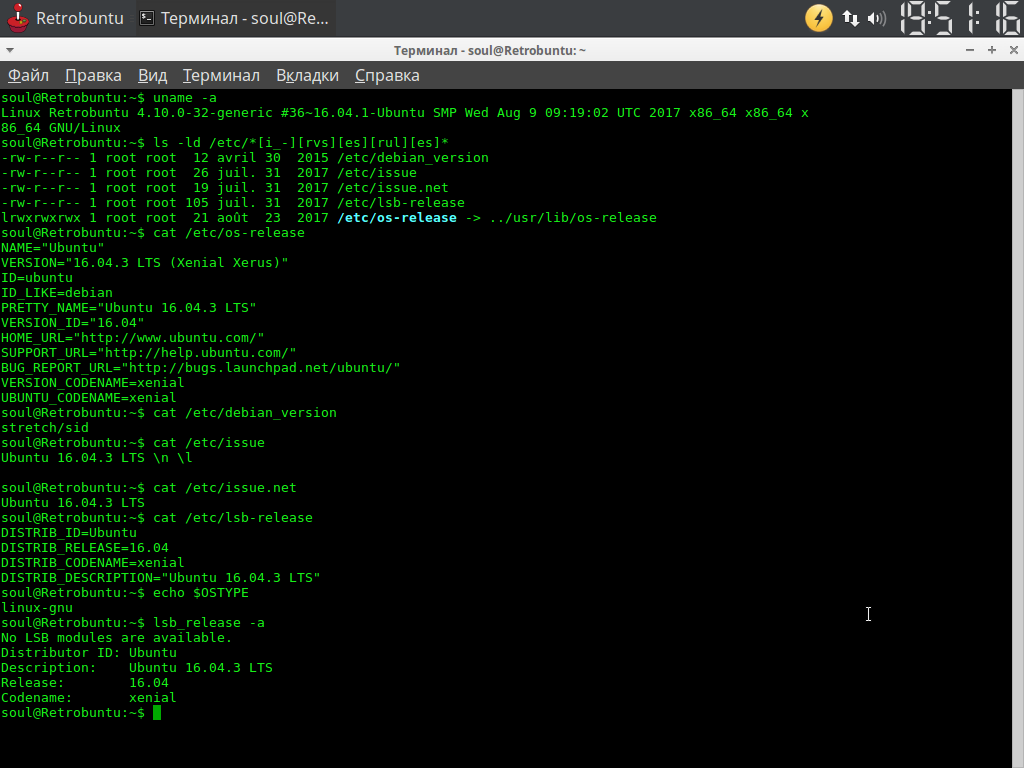The width and height of the screenshot is (1024, 768).
Task: Open the lightning bolt power manager icon
Action: point(818,18)
